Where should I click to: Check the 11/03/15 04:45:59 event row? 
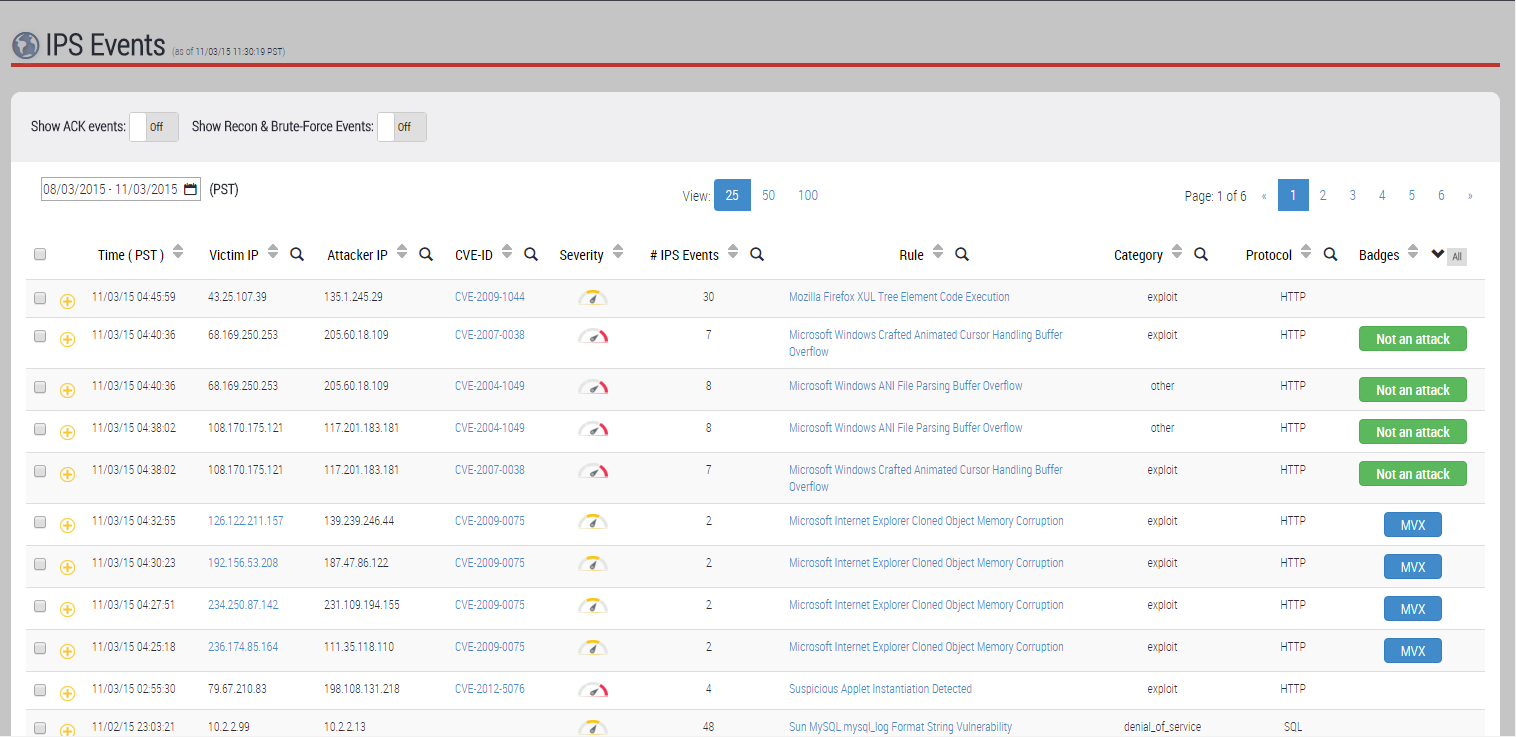point(40,298)
